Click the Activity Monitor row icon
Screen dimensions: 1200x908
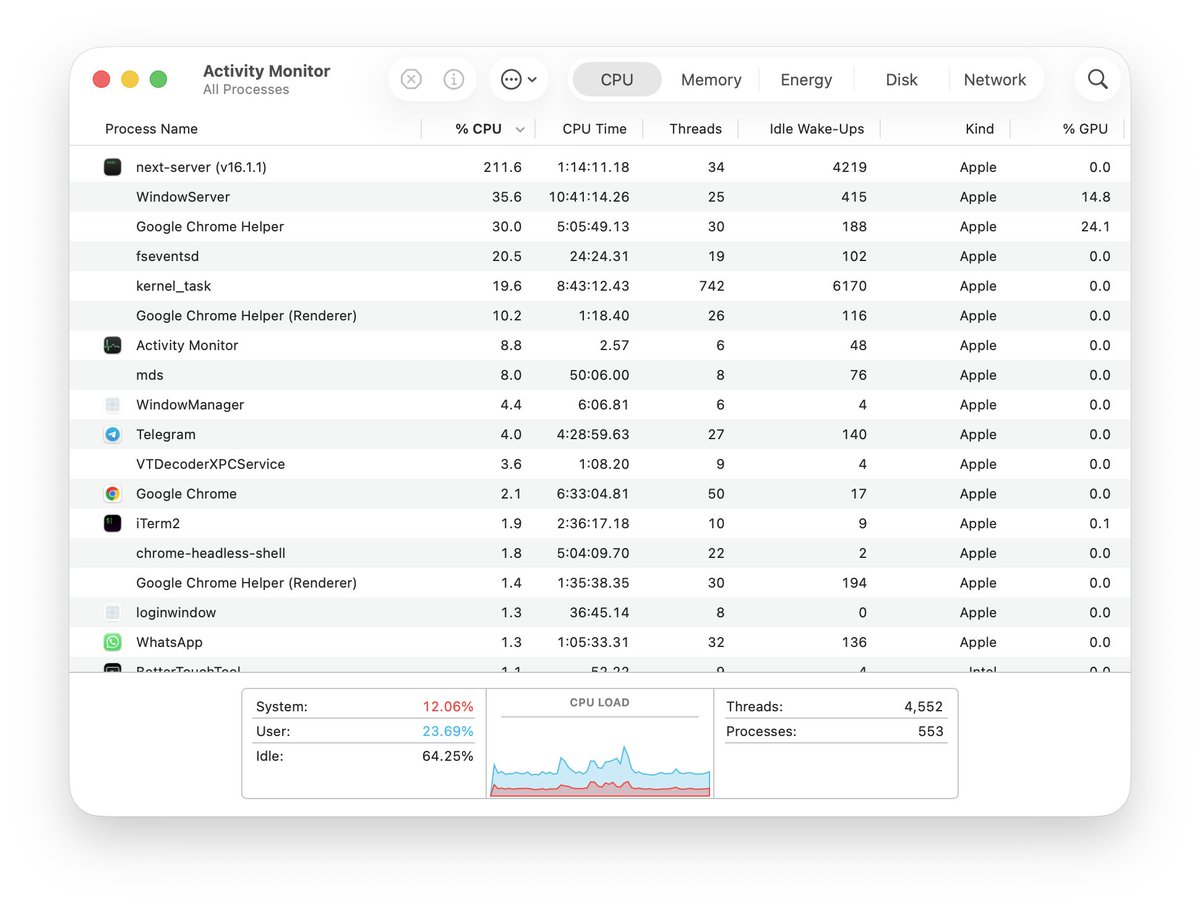(x=113, y=345)
